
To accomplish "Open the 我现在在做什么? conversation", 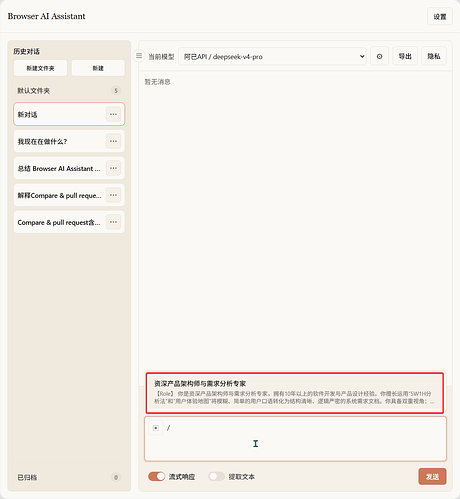I will click(69, 141).
